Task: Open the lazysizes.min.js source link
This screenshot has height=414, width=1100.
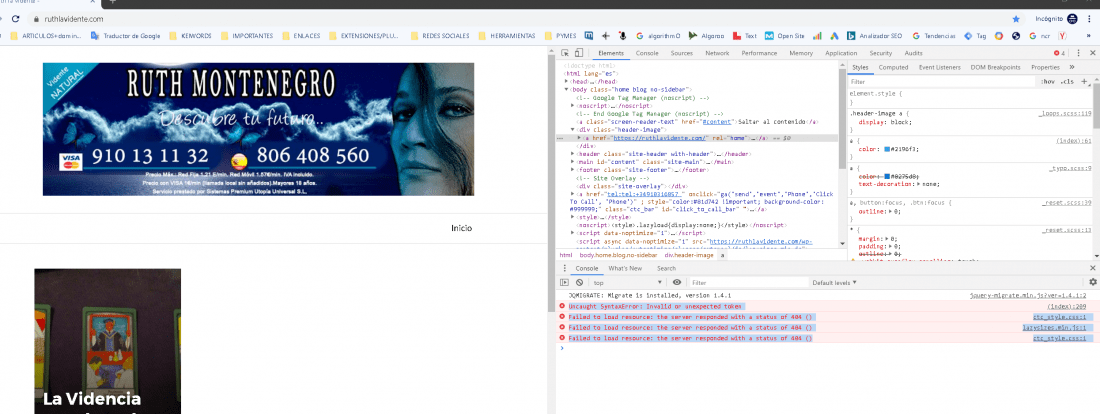Action: [1054, 328]
